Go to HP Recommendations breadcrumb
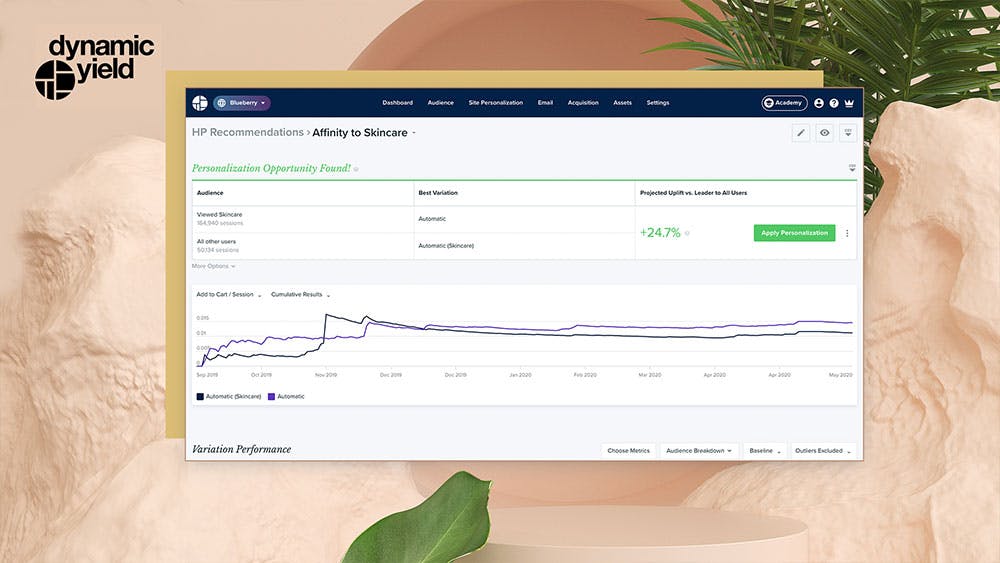The image size is (1000, 563). [247, 132]
